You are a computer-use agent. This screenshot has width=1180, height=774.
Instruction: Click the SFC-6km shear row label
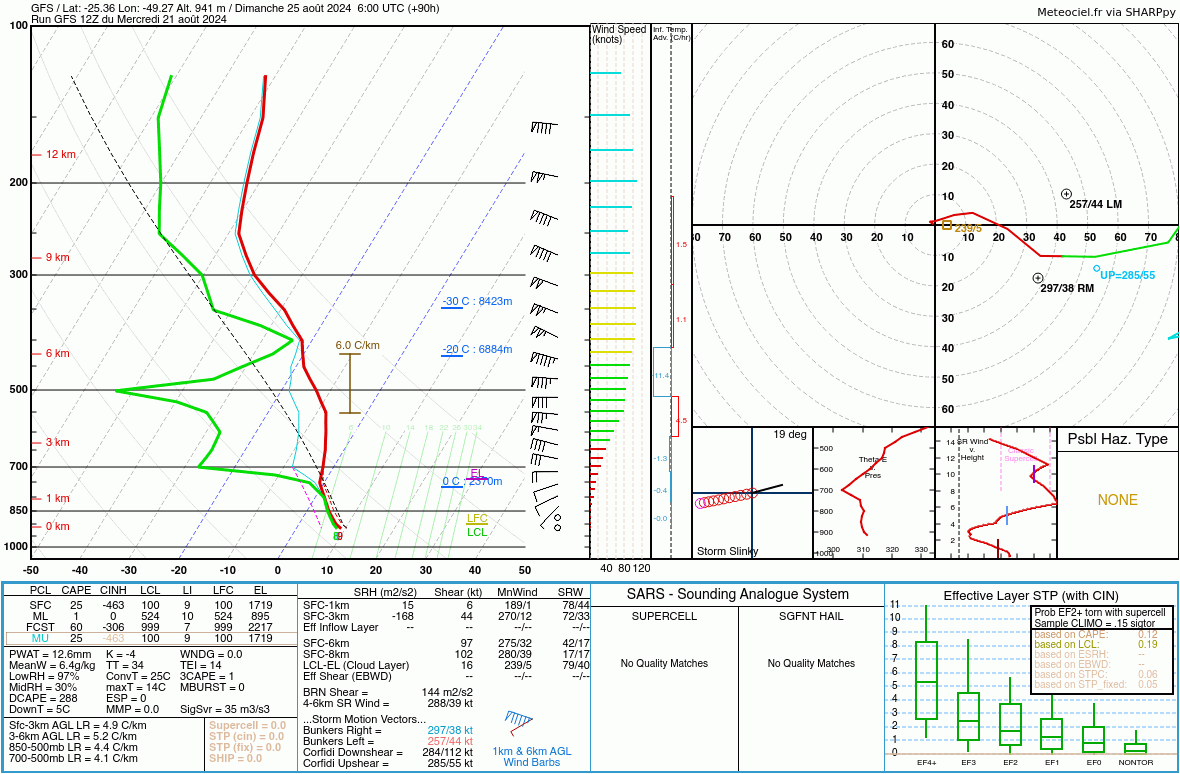point(326,643)
